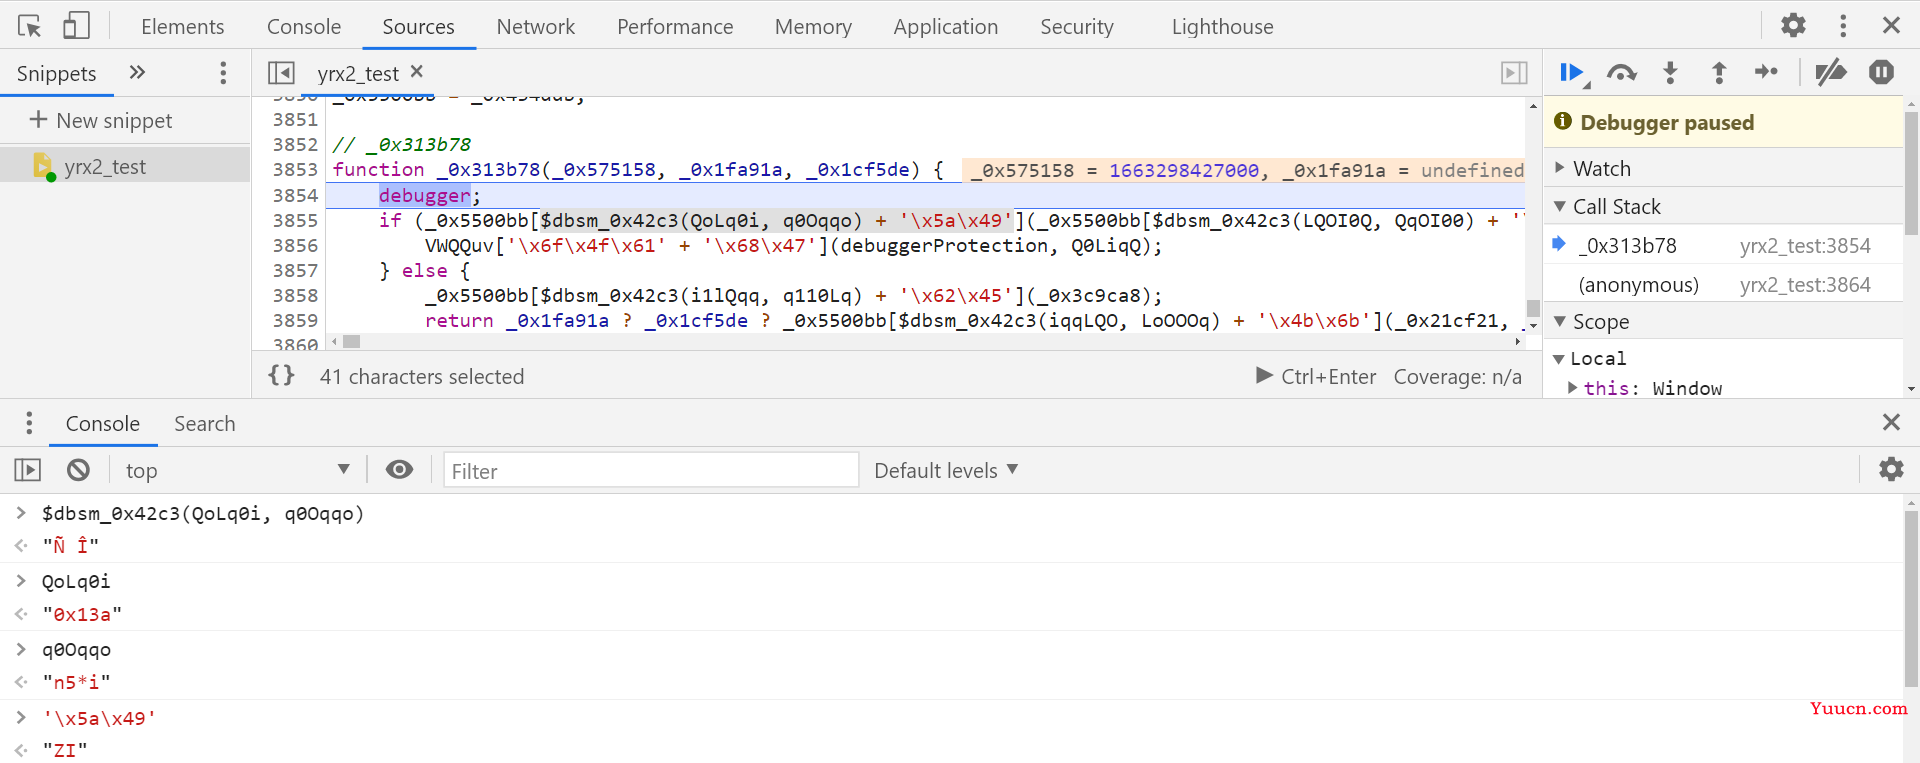Open the Network tab

click(x=536, y=27)
